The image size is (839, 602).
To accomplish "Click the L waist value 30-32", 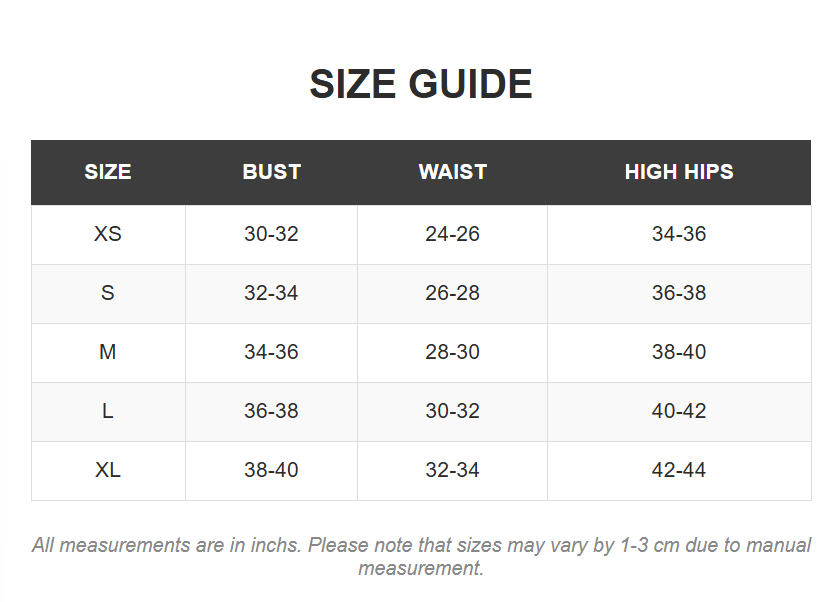I will tap(452, 411).
